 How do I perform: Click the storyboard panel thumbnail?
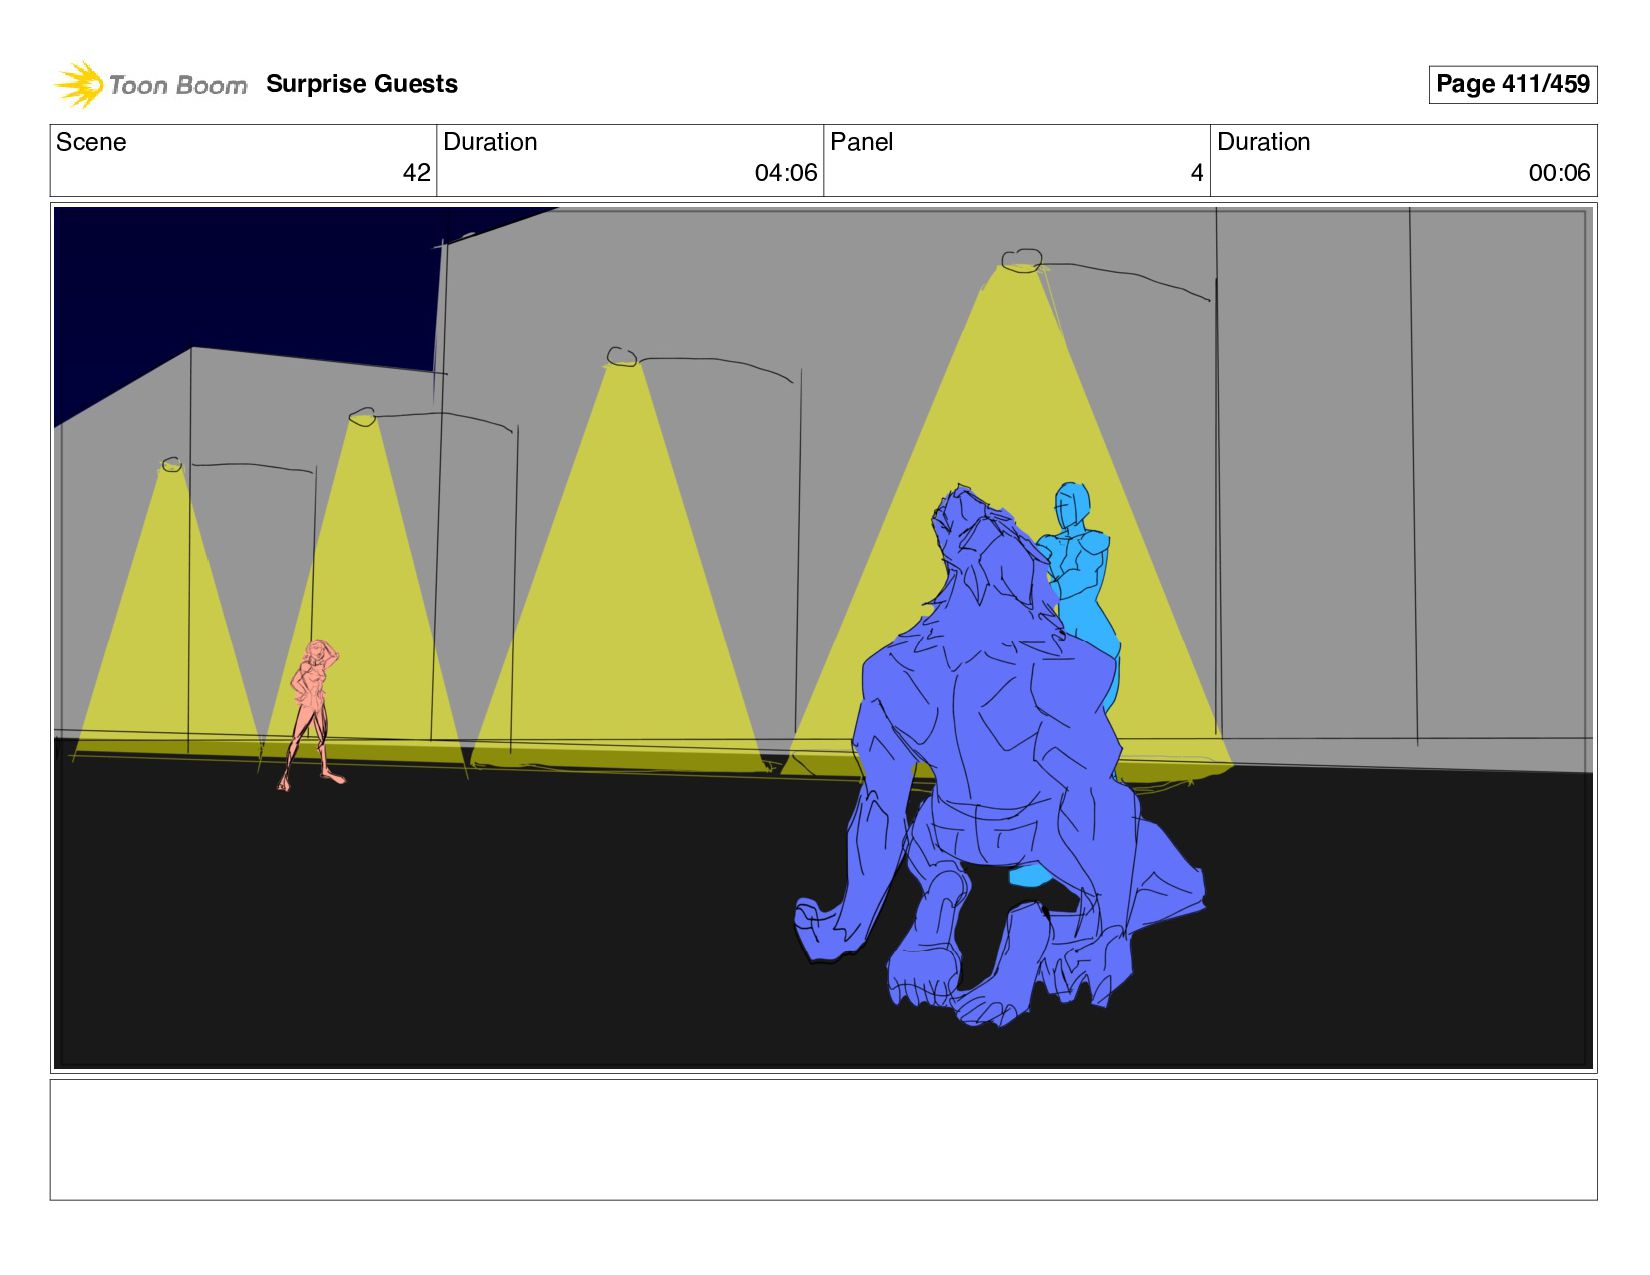823,638
